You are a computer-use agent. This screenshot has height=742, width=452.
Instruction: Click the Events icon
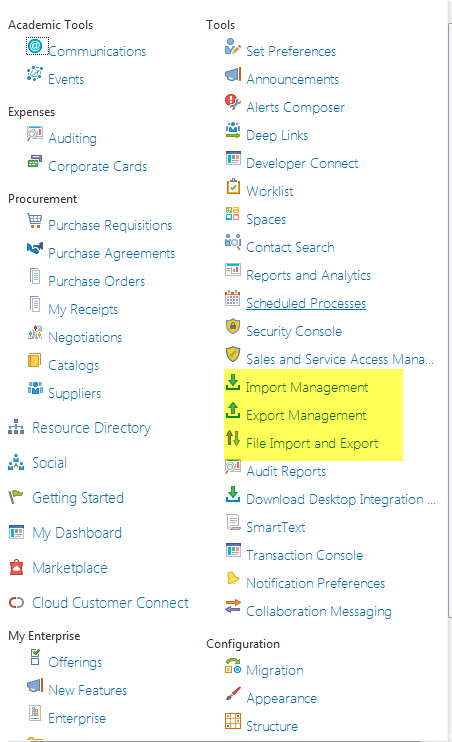pyautogui.click(x=35, y=74)
